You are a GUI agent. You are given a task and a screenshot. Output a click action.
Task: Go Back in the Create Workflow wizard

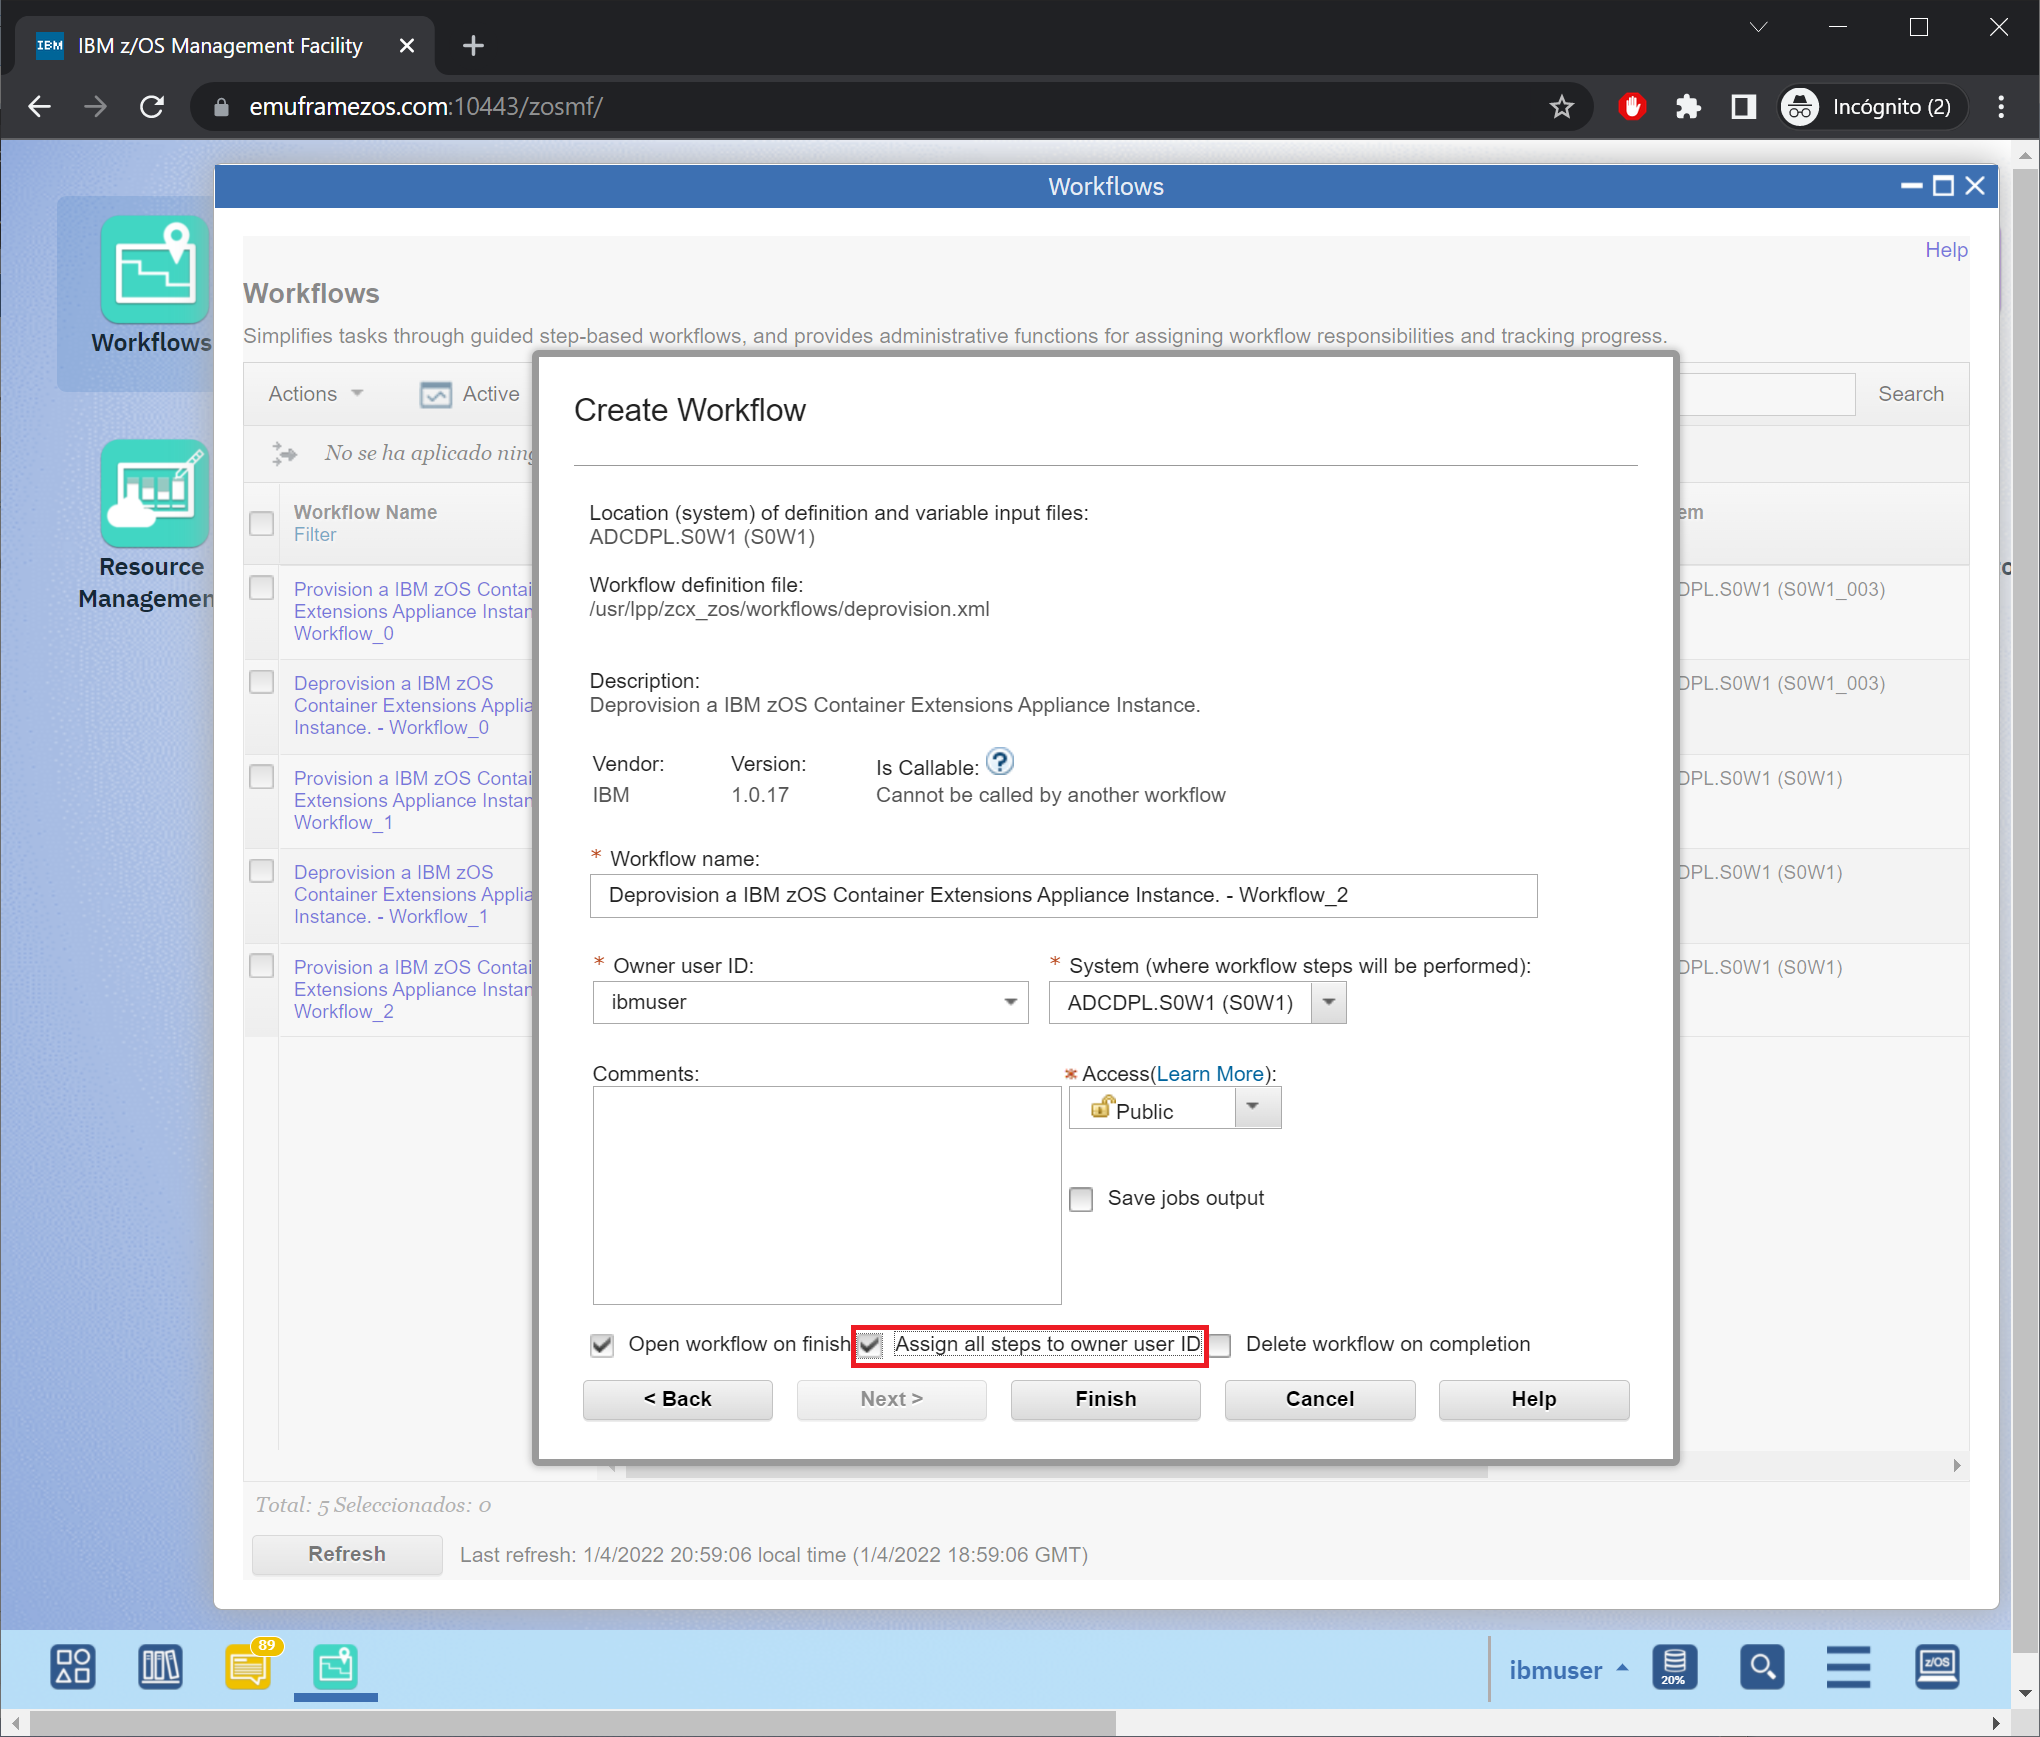point(677,1399)
